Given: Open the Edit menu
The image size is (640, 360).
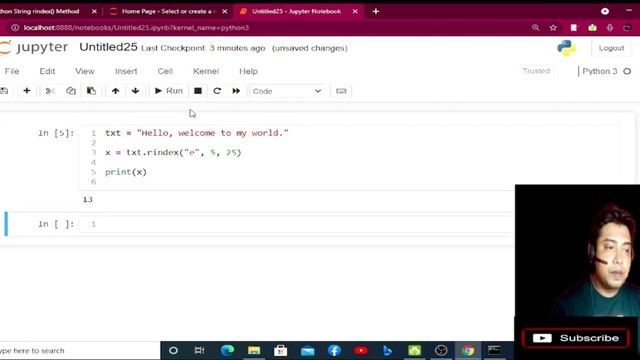Looking at the screenshot, I should pos(47,71).
